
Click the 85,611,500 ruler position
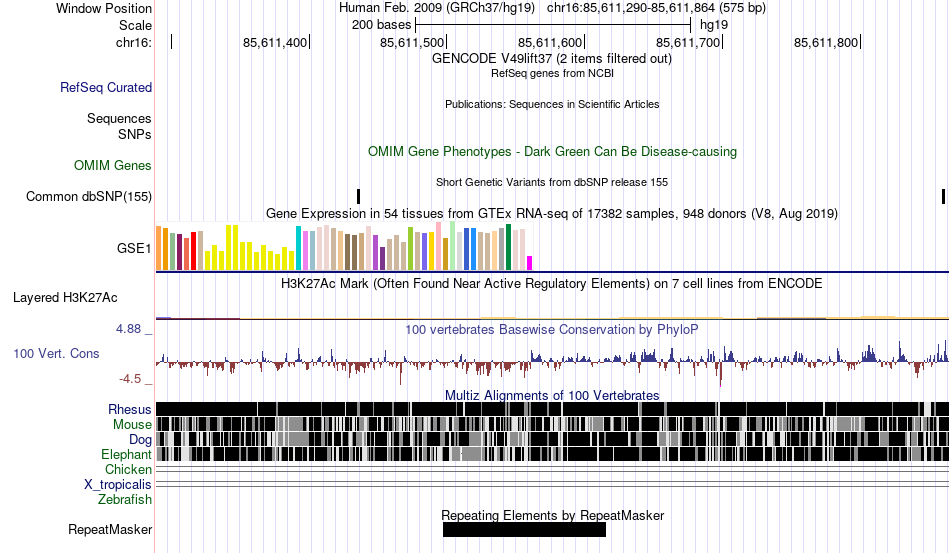click(412, 42)
